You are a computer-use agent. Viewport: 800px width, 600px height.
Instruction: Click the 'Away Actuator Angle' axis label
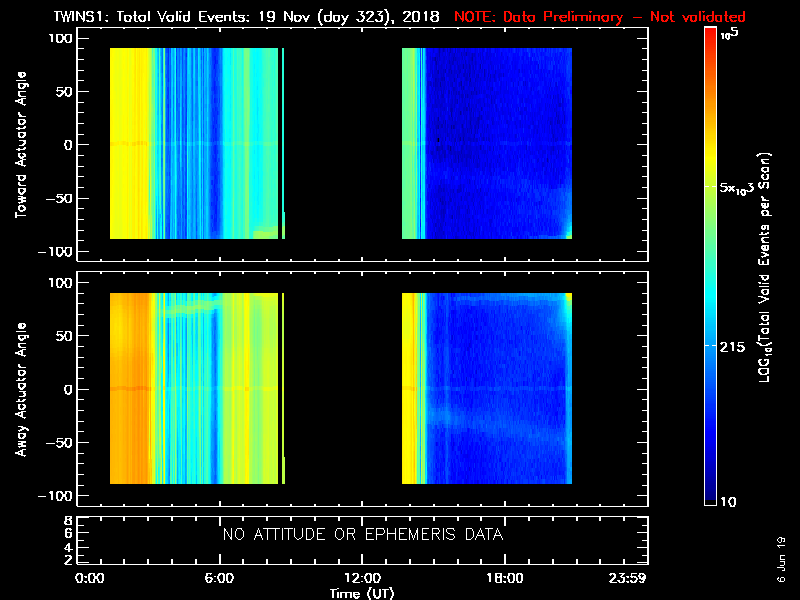[19, 389]
